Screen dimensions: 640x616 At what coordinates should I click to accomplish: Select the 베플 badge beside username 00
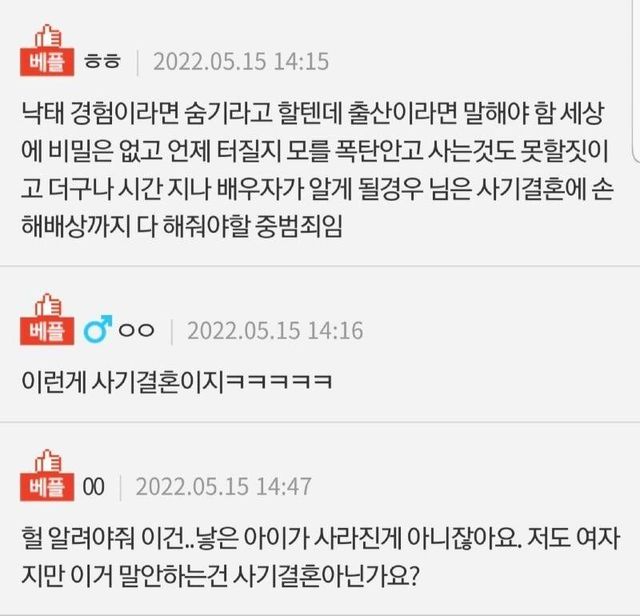pyautogui.click(x=47, y=487)
